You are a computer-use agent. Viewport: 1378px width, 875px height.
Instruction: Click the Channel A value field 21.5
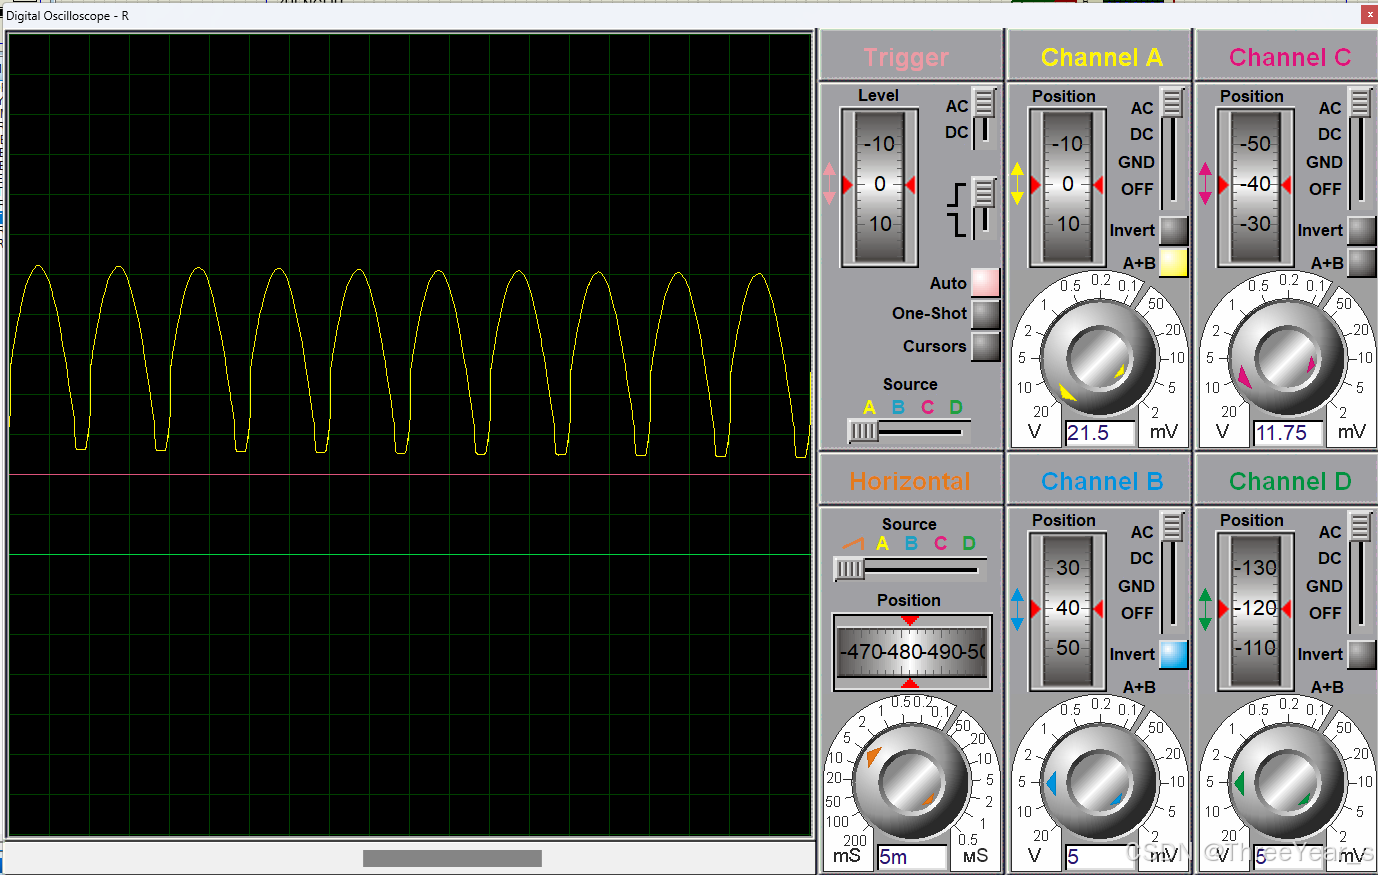[1100, 433]
